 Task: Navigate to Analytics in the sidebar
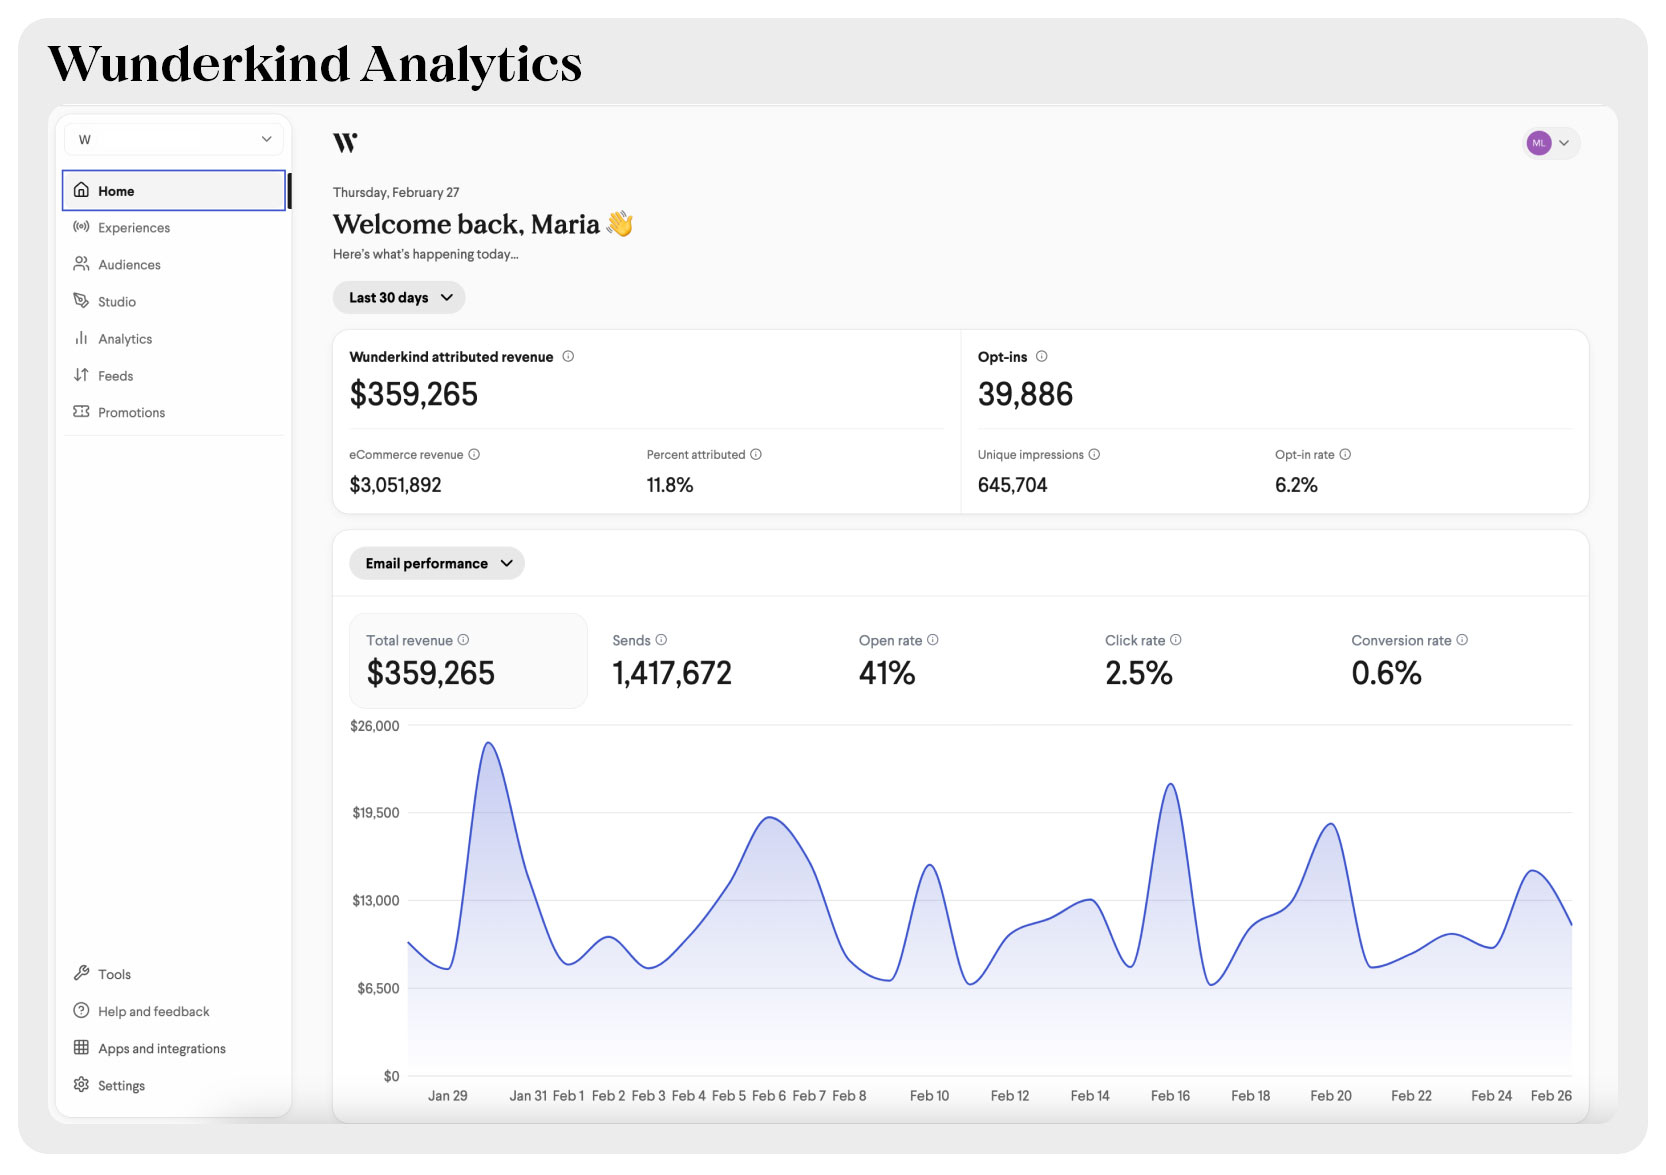(125, 339)
